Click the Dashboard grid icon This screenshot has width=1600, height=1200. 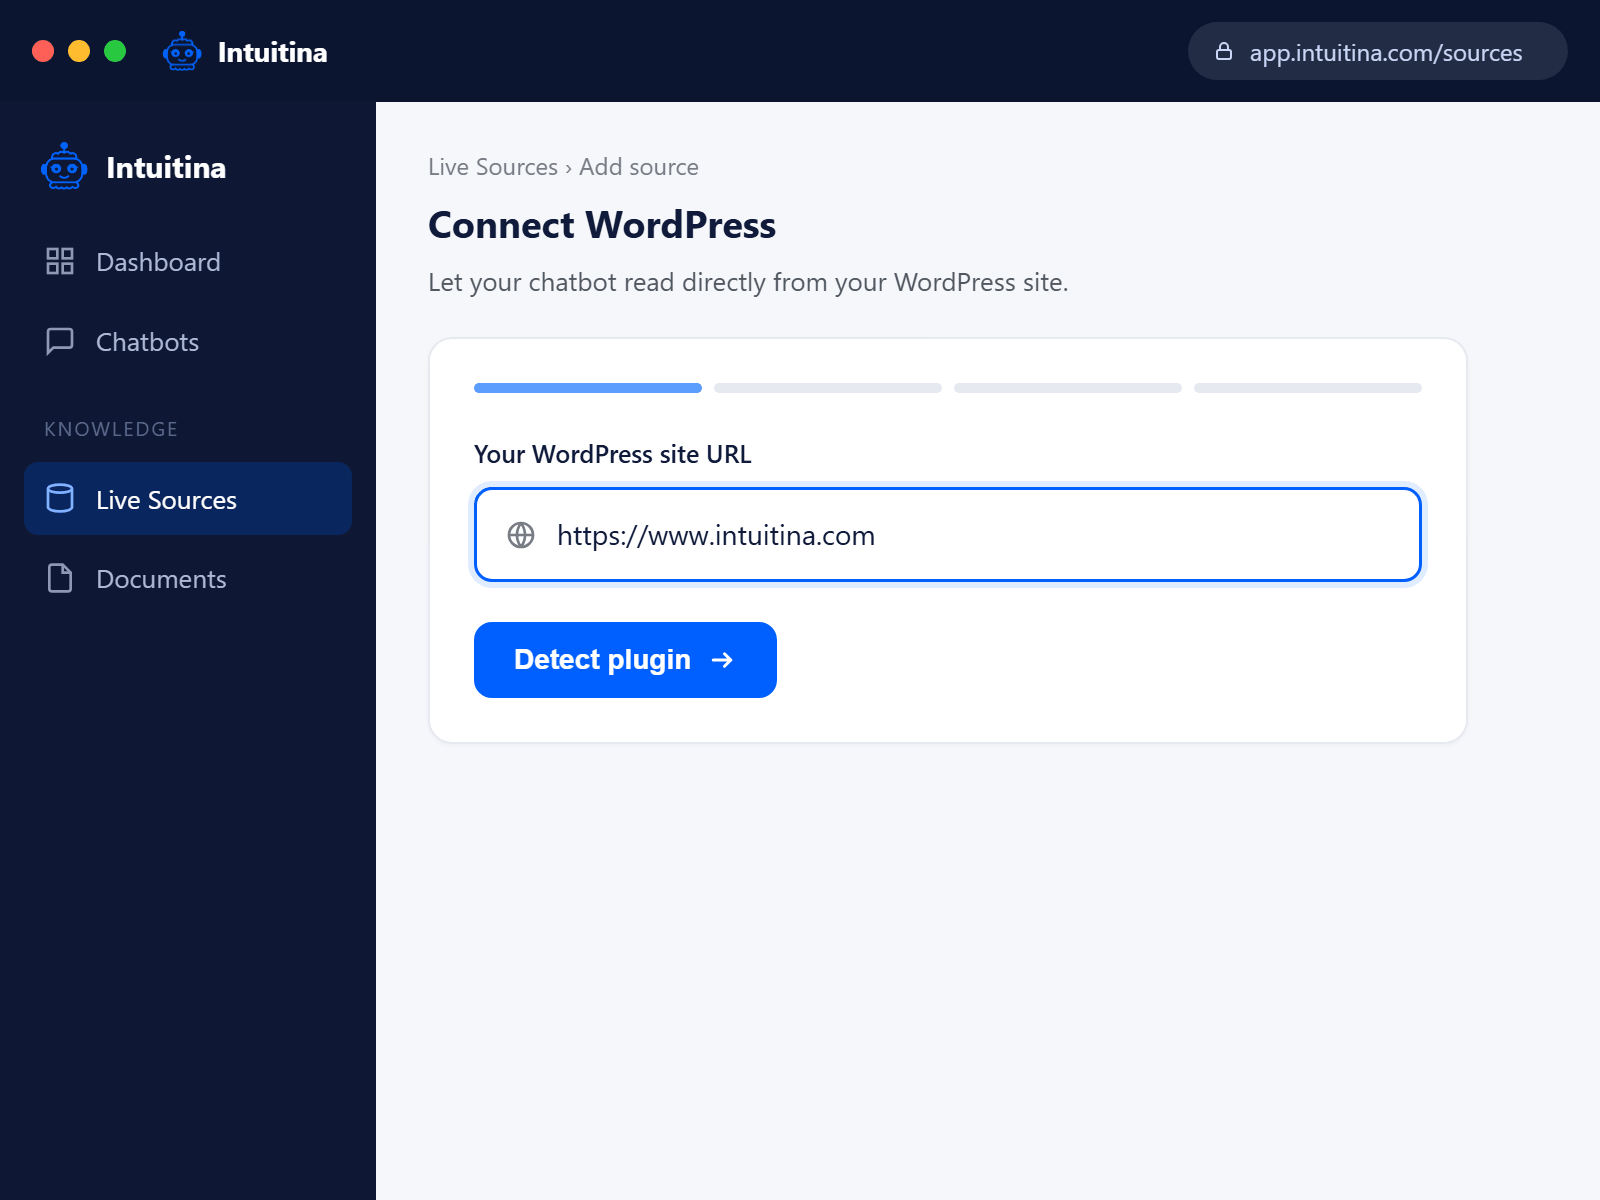[60, 262]
